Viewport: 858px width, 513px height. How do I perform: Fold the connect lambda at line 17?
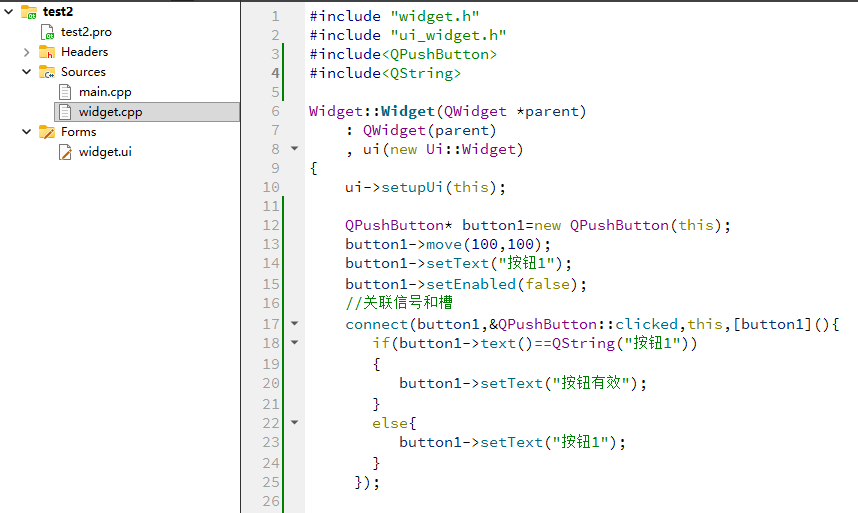[x=294, y=323]
